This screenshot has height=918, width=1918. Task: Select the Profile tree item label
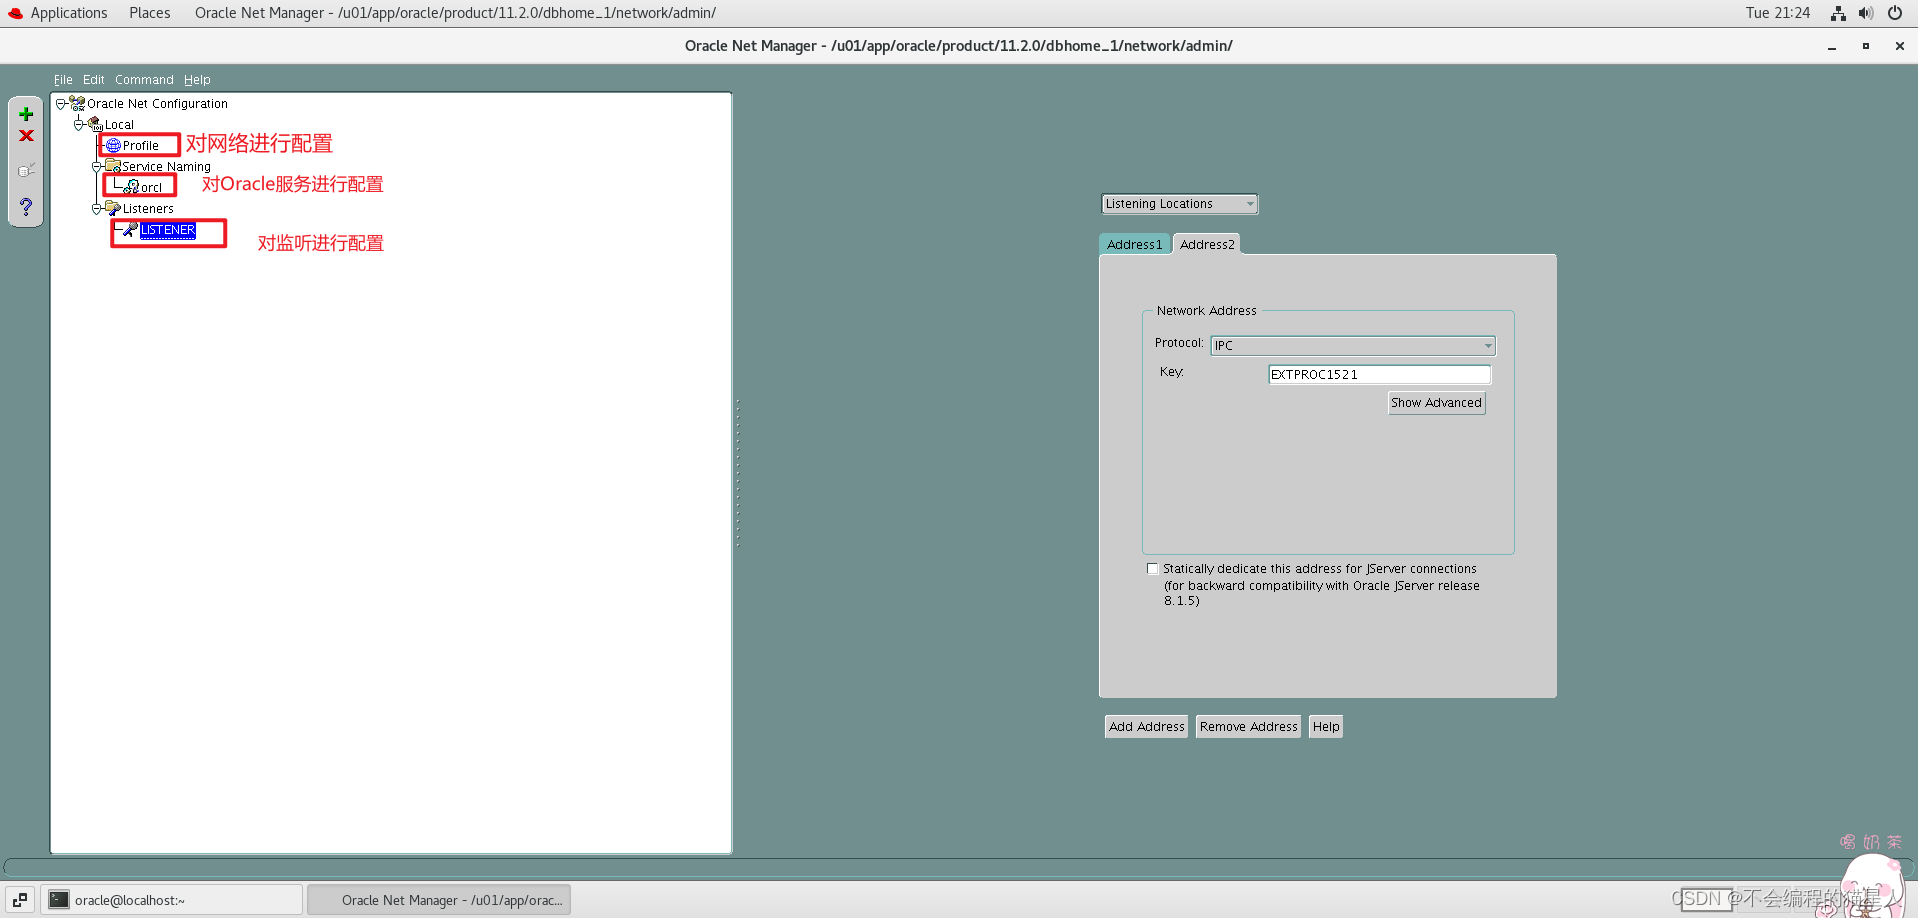[141, 146]
